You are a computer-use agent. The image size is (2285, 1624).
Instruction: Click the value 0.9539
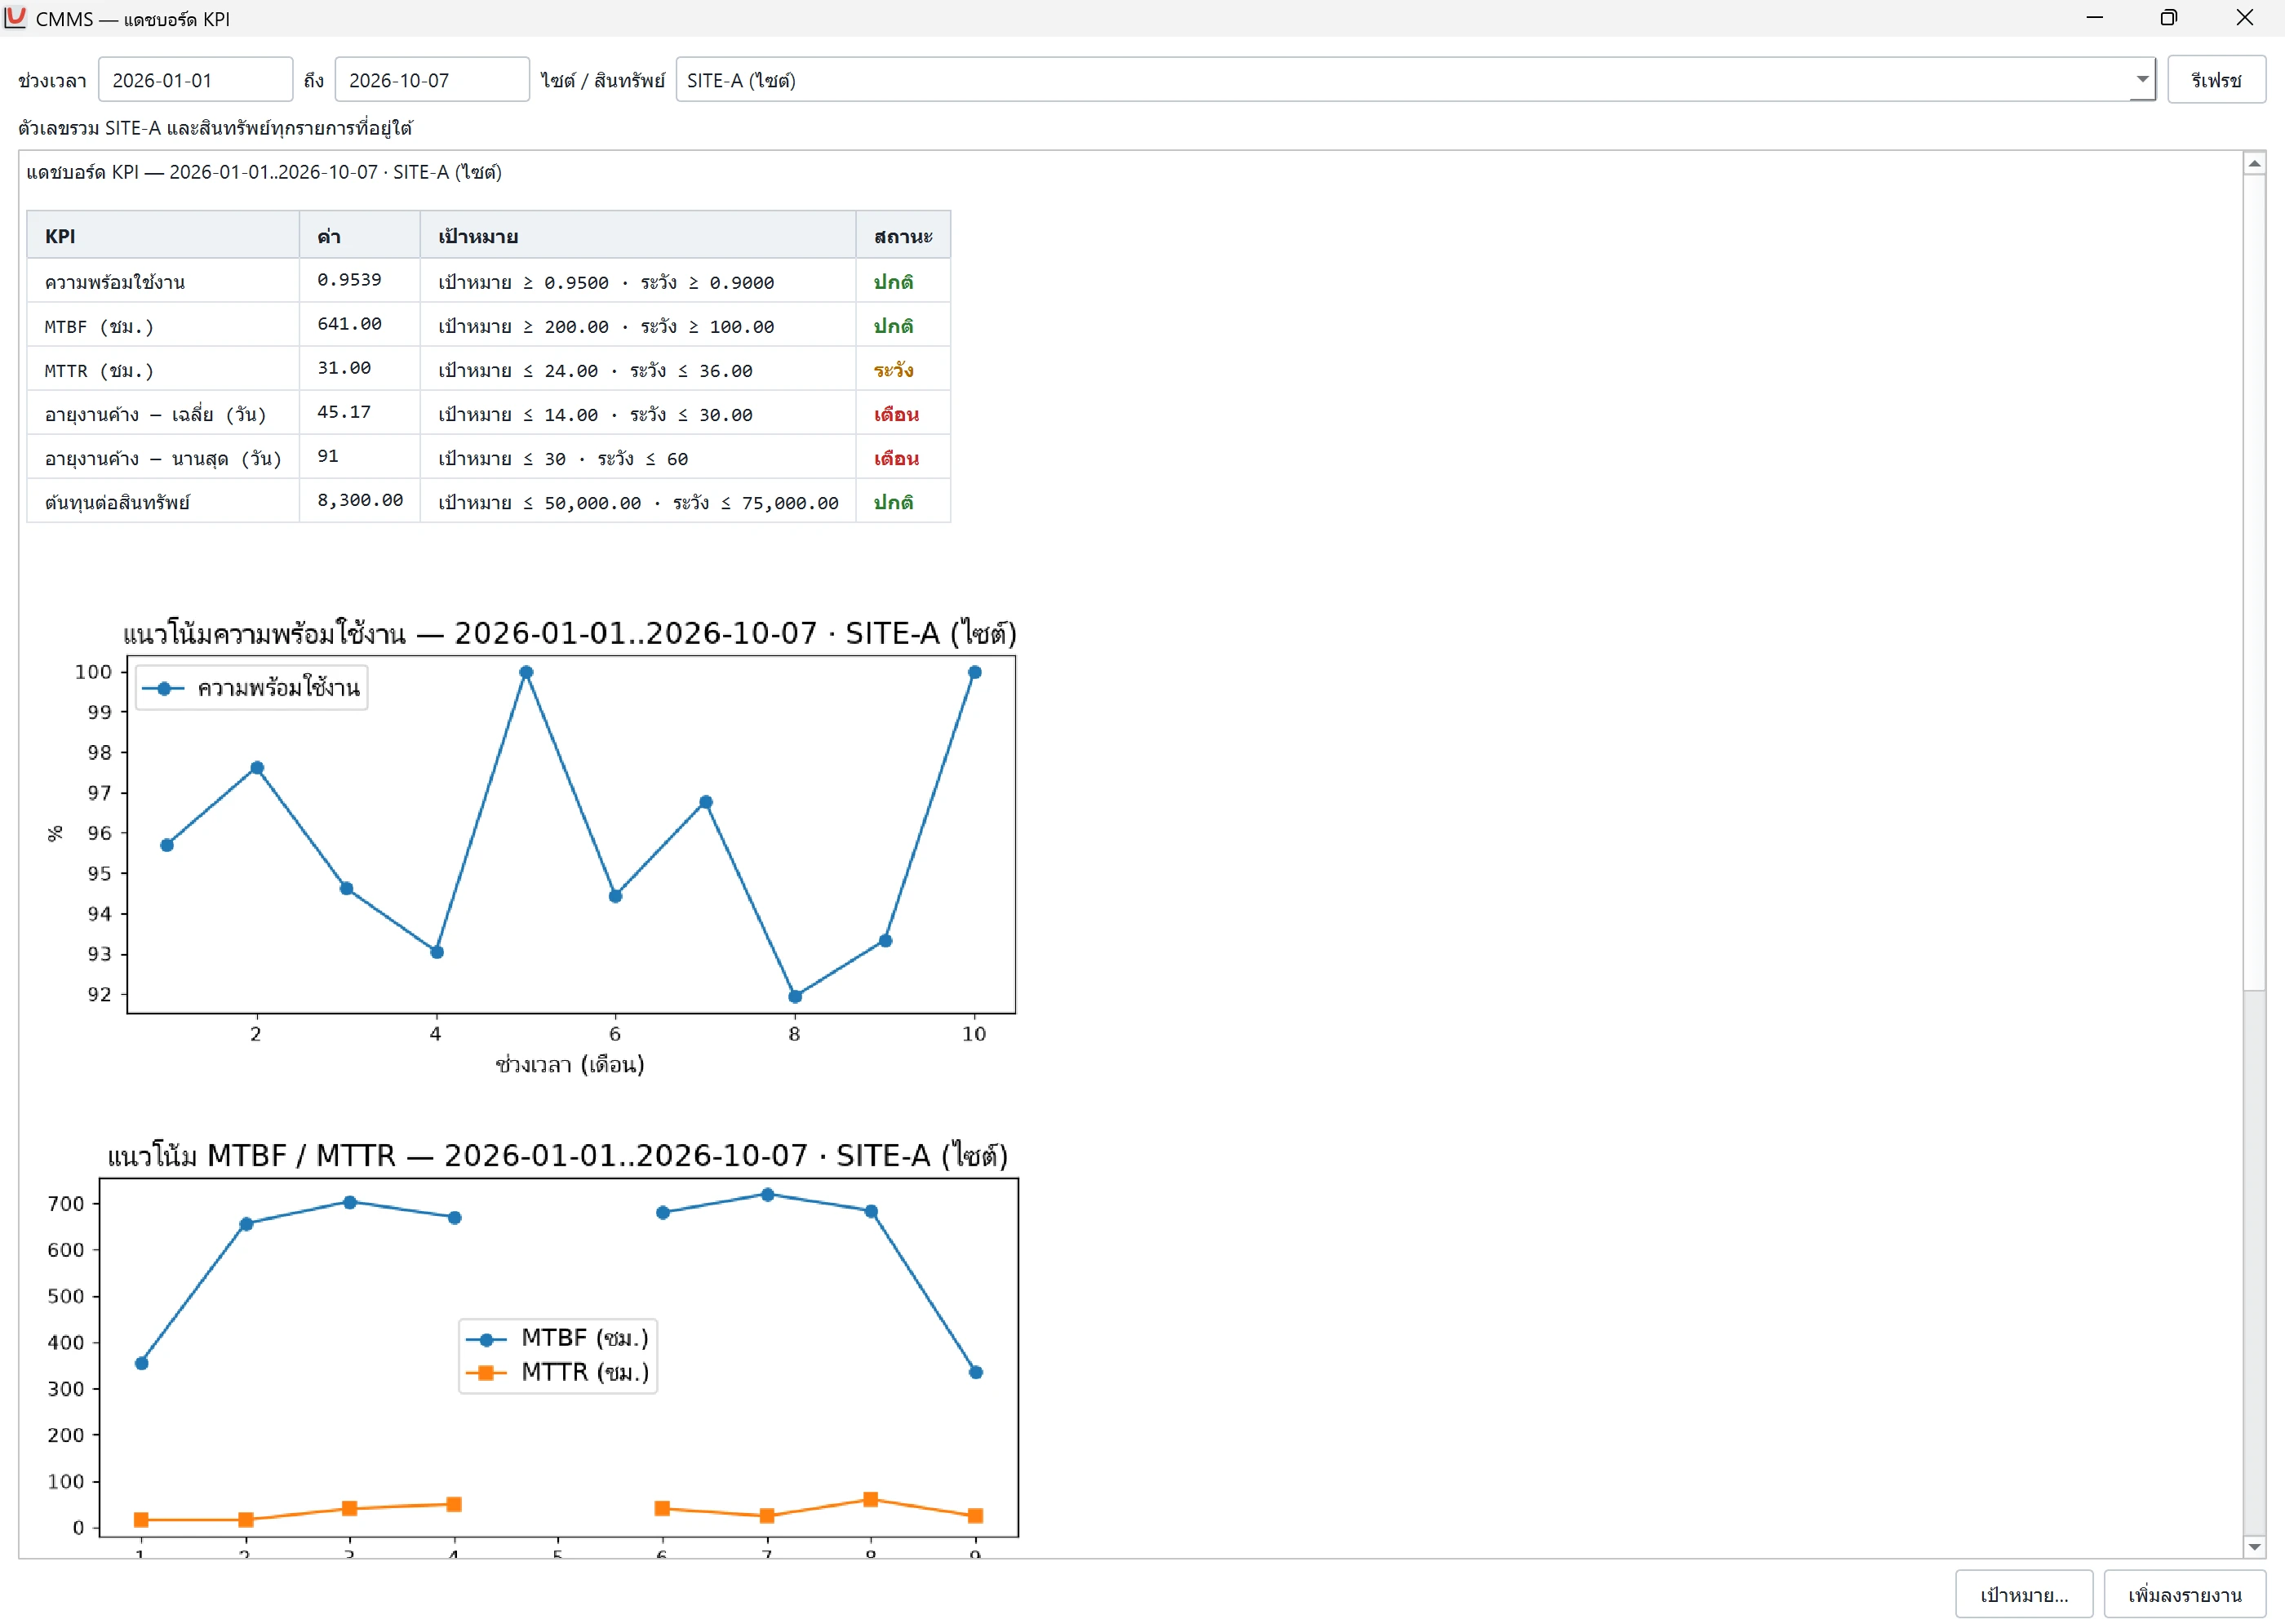[x=349, y=280]
